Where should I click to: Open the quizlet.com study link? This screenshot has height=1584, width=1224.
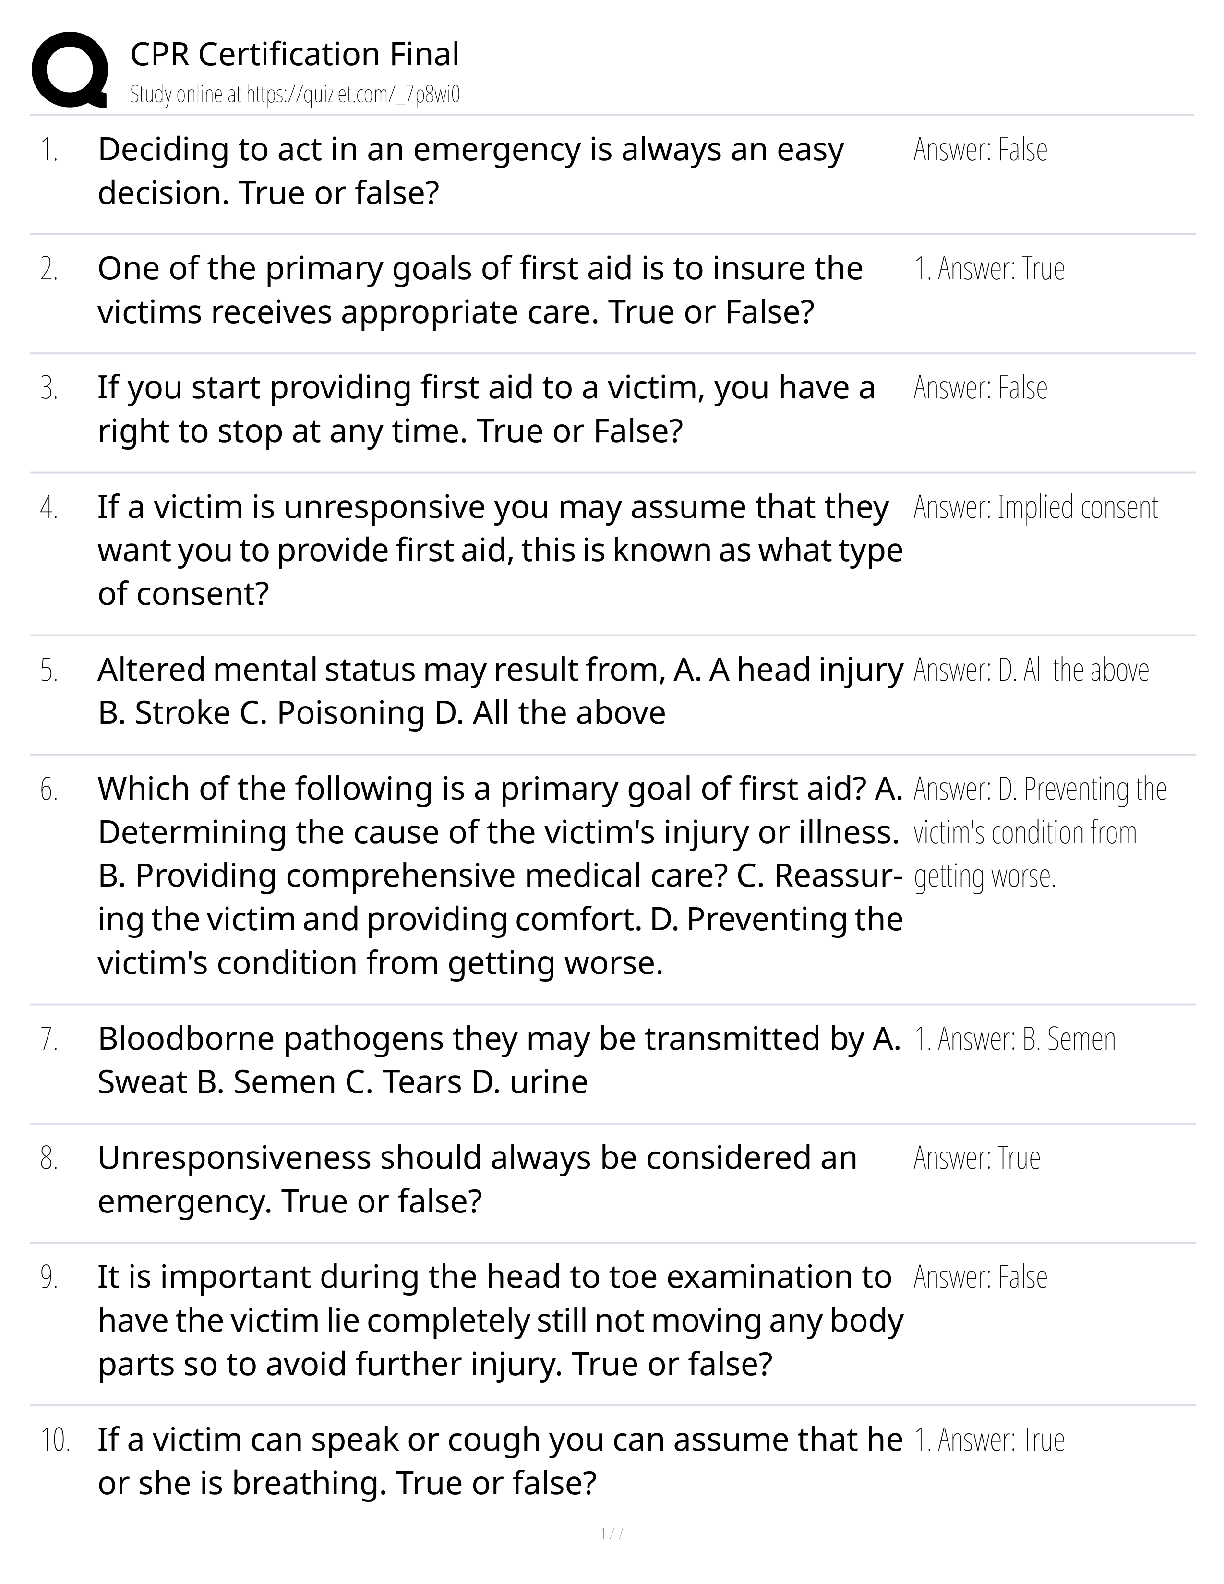(x=295, y=95)
